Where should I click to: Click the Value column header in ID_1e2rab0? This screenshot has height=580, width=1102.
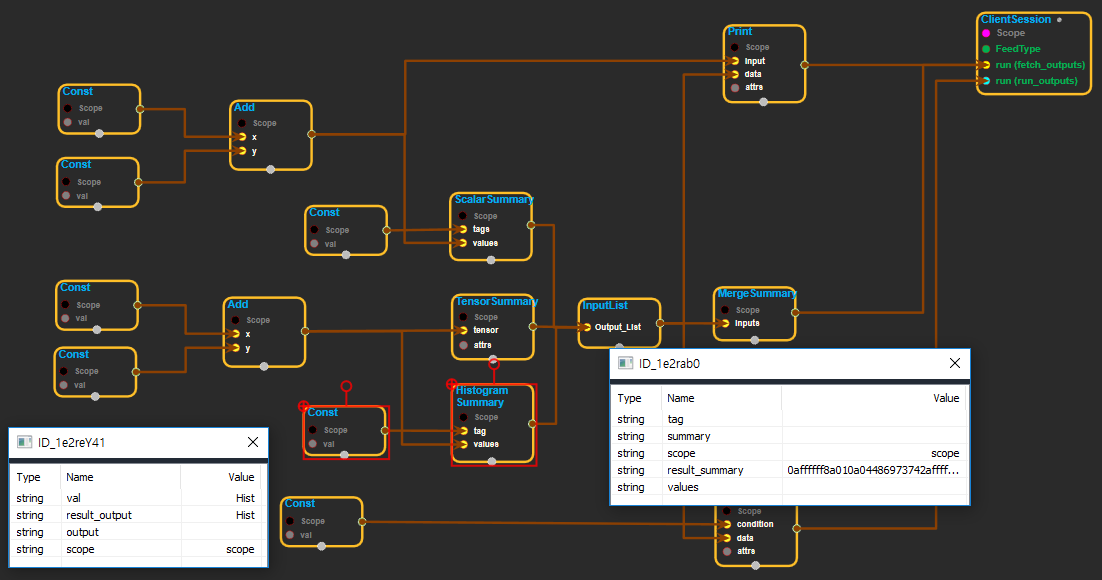point(945,398)
